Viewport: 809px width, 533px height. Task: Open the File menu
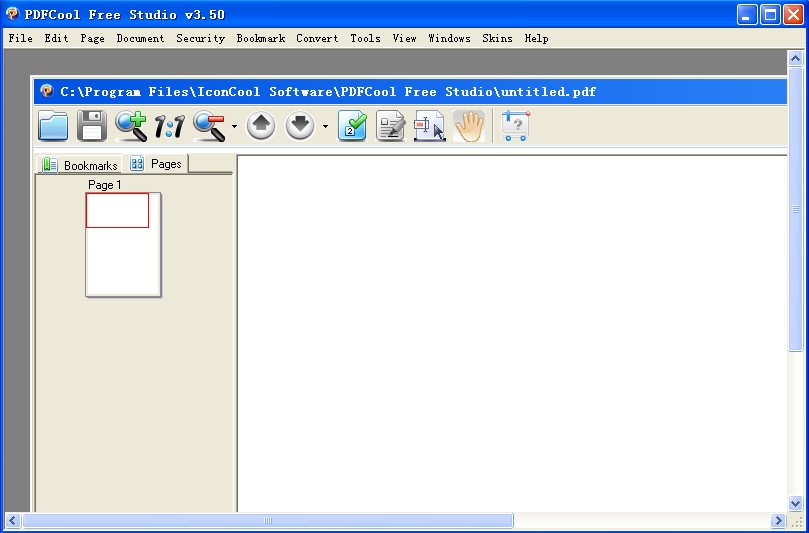click(21, 38)
